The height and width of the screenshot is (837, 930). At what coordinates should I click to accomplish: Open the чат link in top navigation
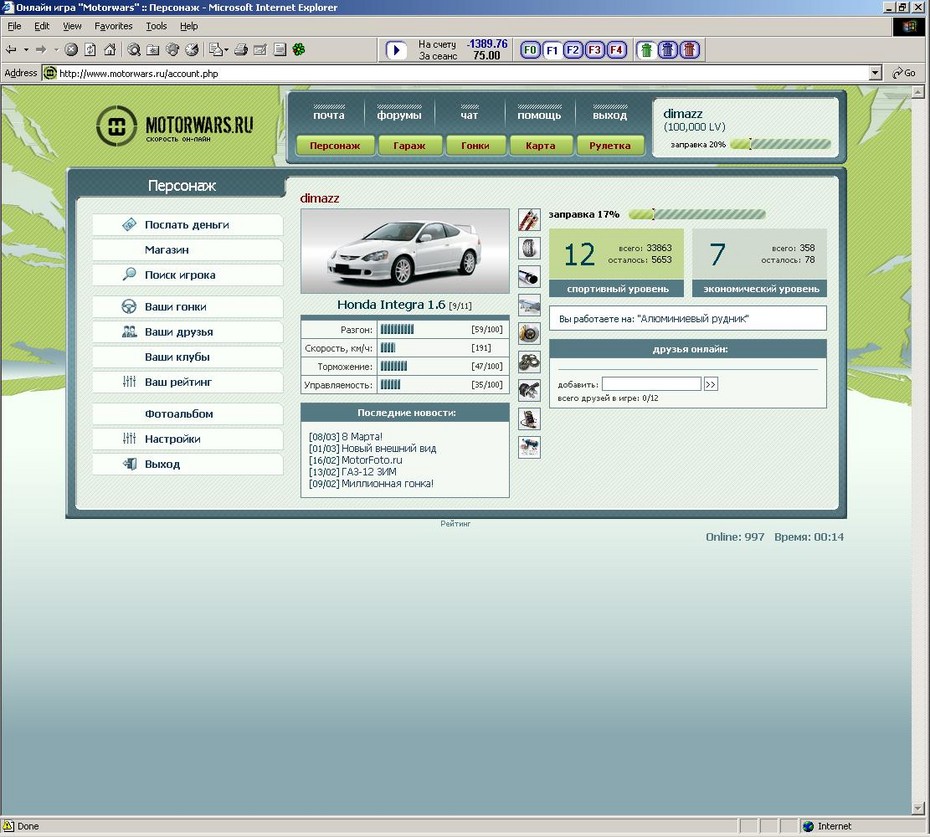[469, 114]
